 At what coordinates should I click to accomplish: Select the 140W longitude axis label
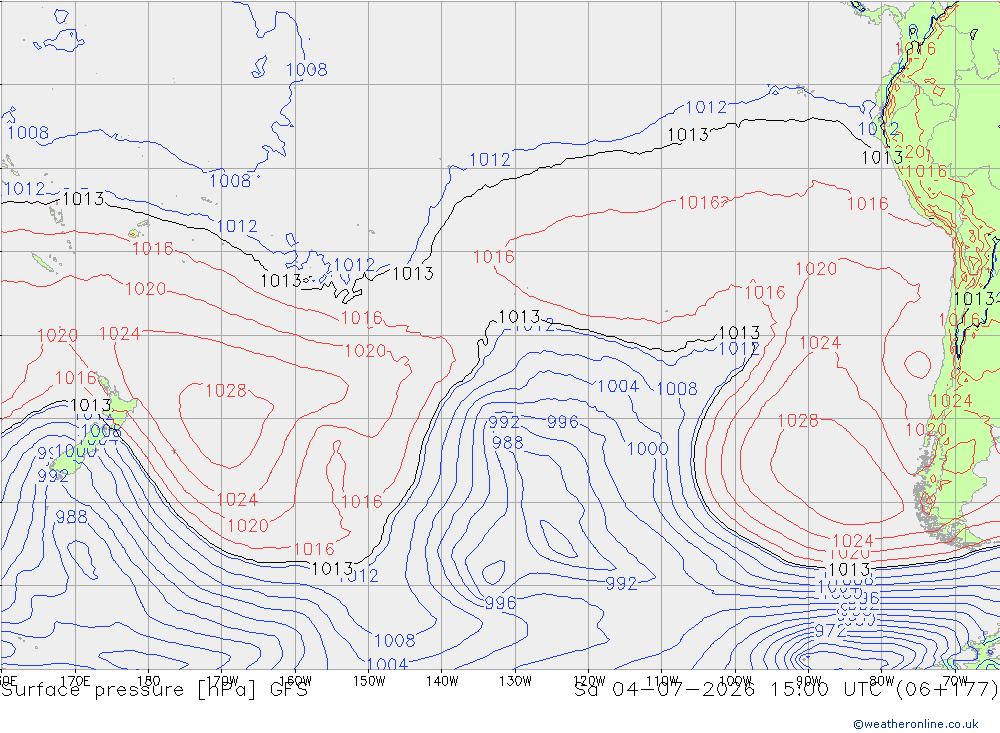point(442,681)
